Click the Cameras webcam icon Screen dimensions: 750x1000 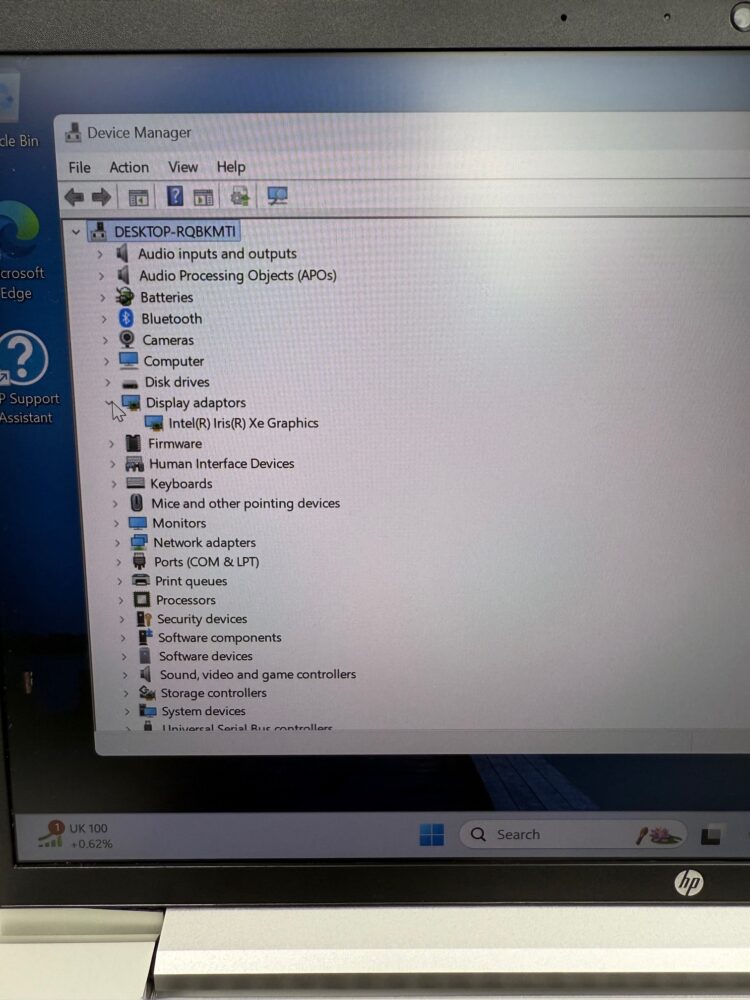[x=127, y=339]
